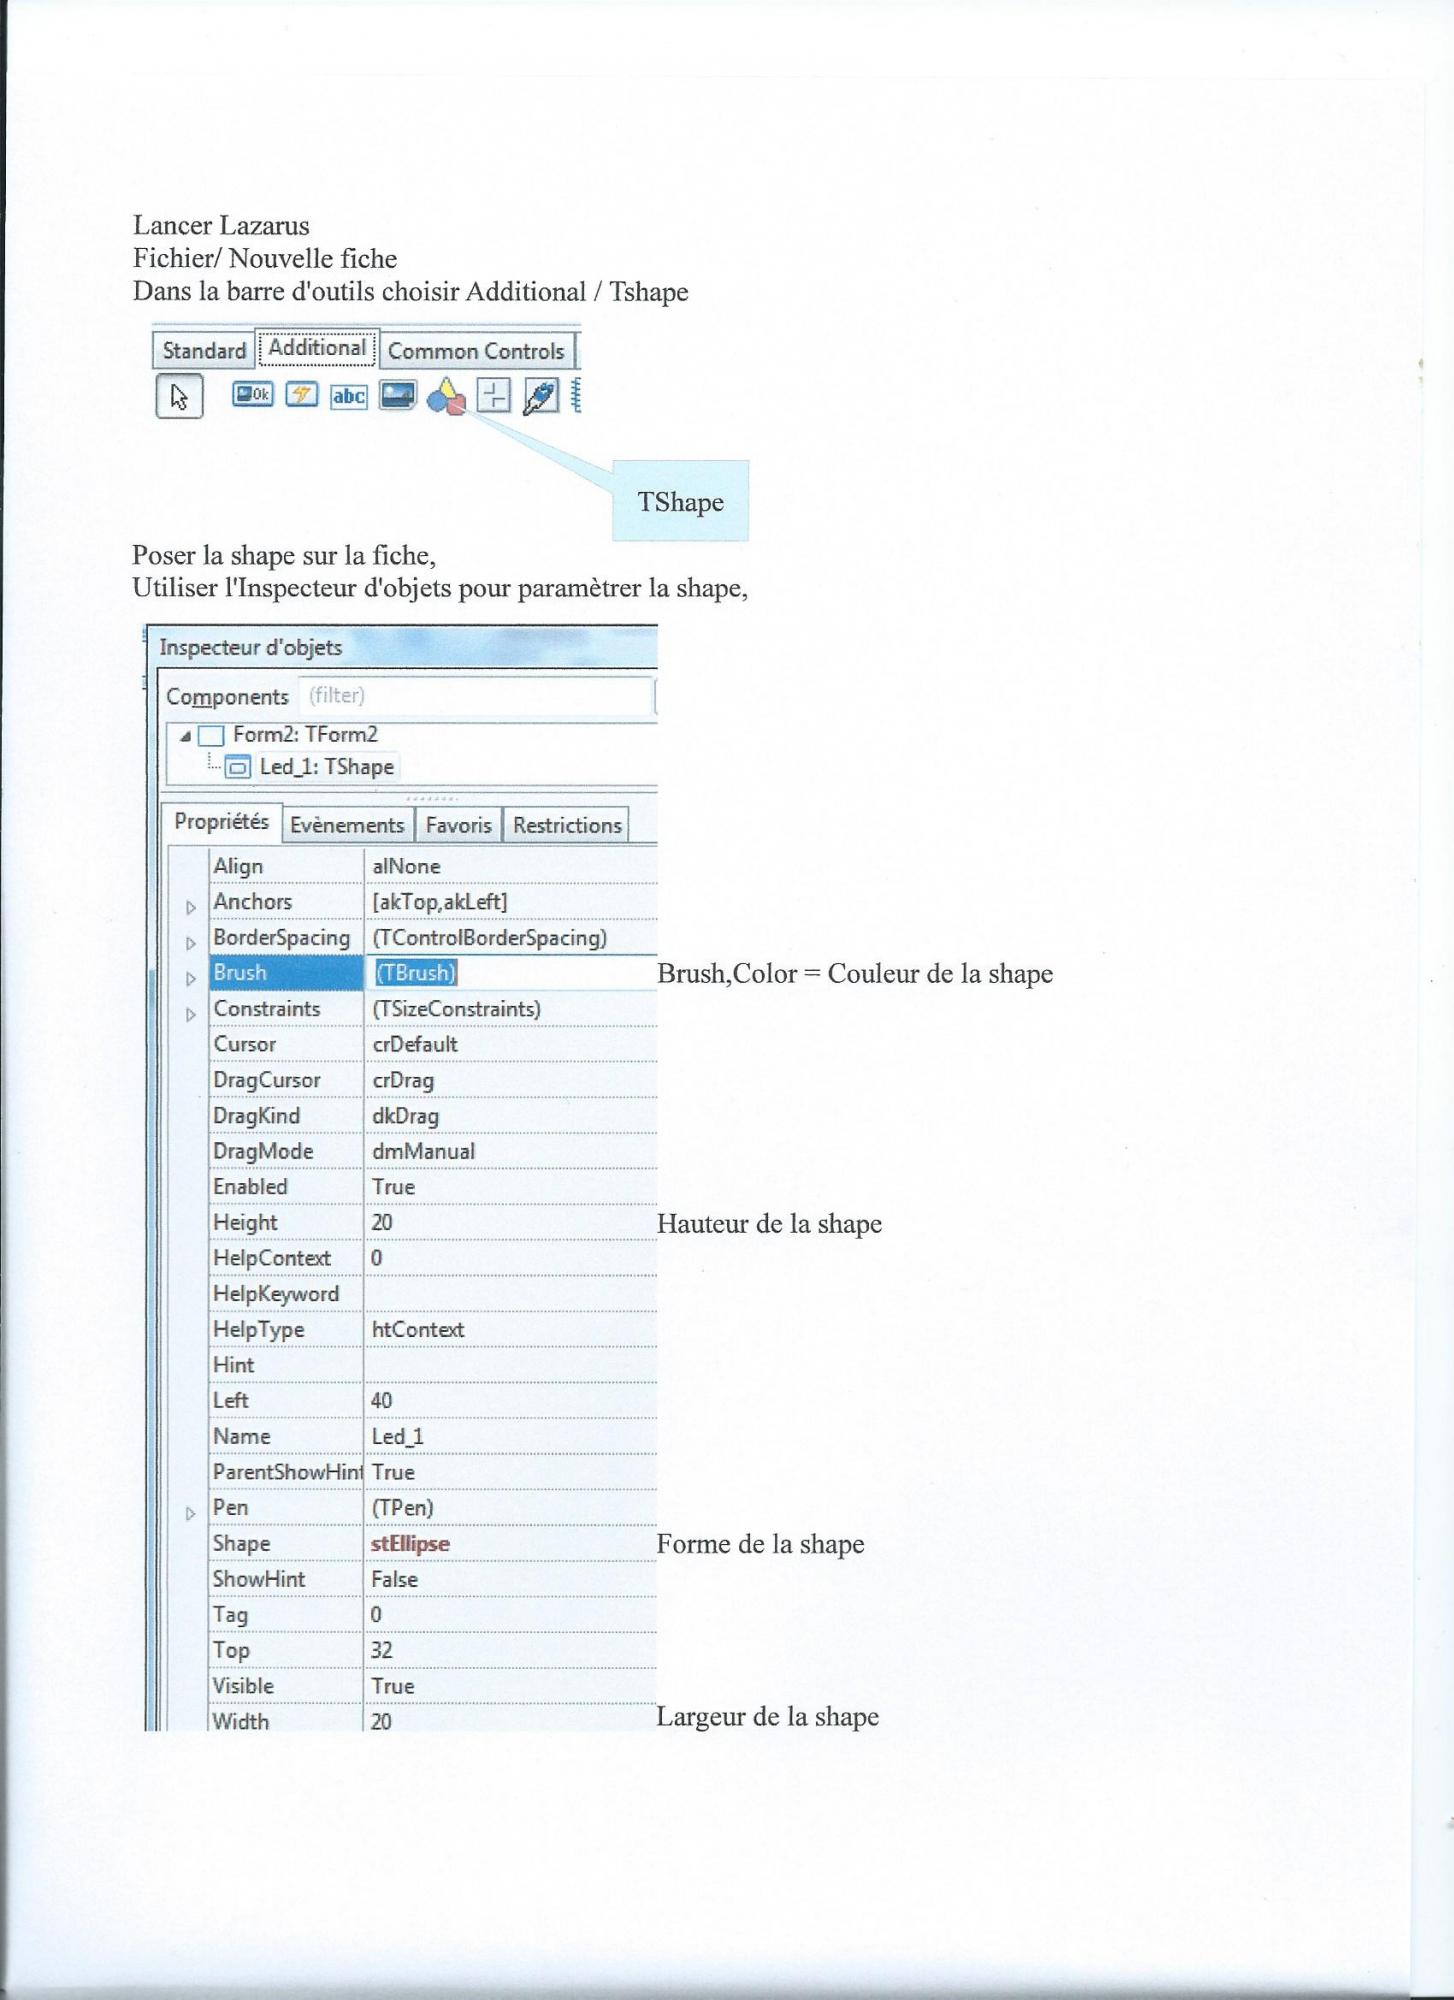
Task: Click the (TPen) value
Action: pyautogui.click(x=402, y=1508)
